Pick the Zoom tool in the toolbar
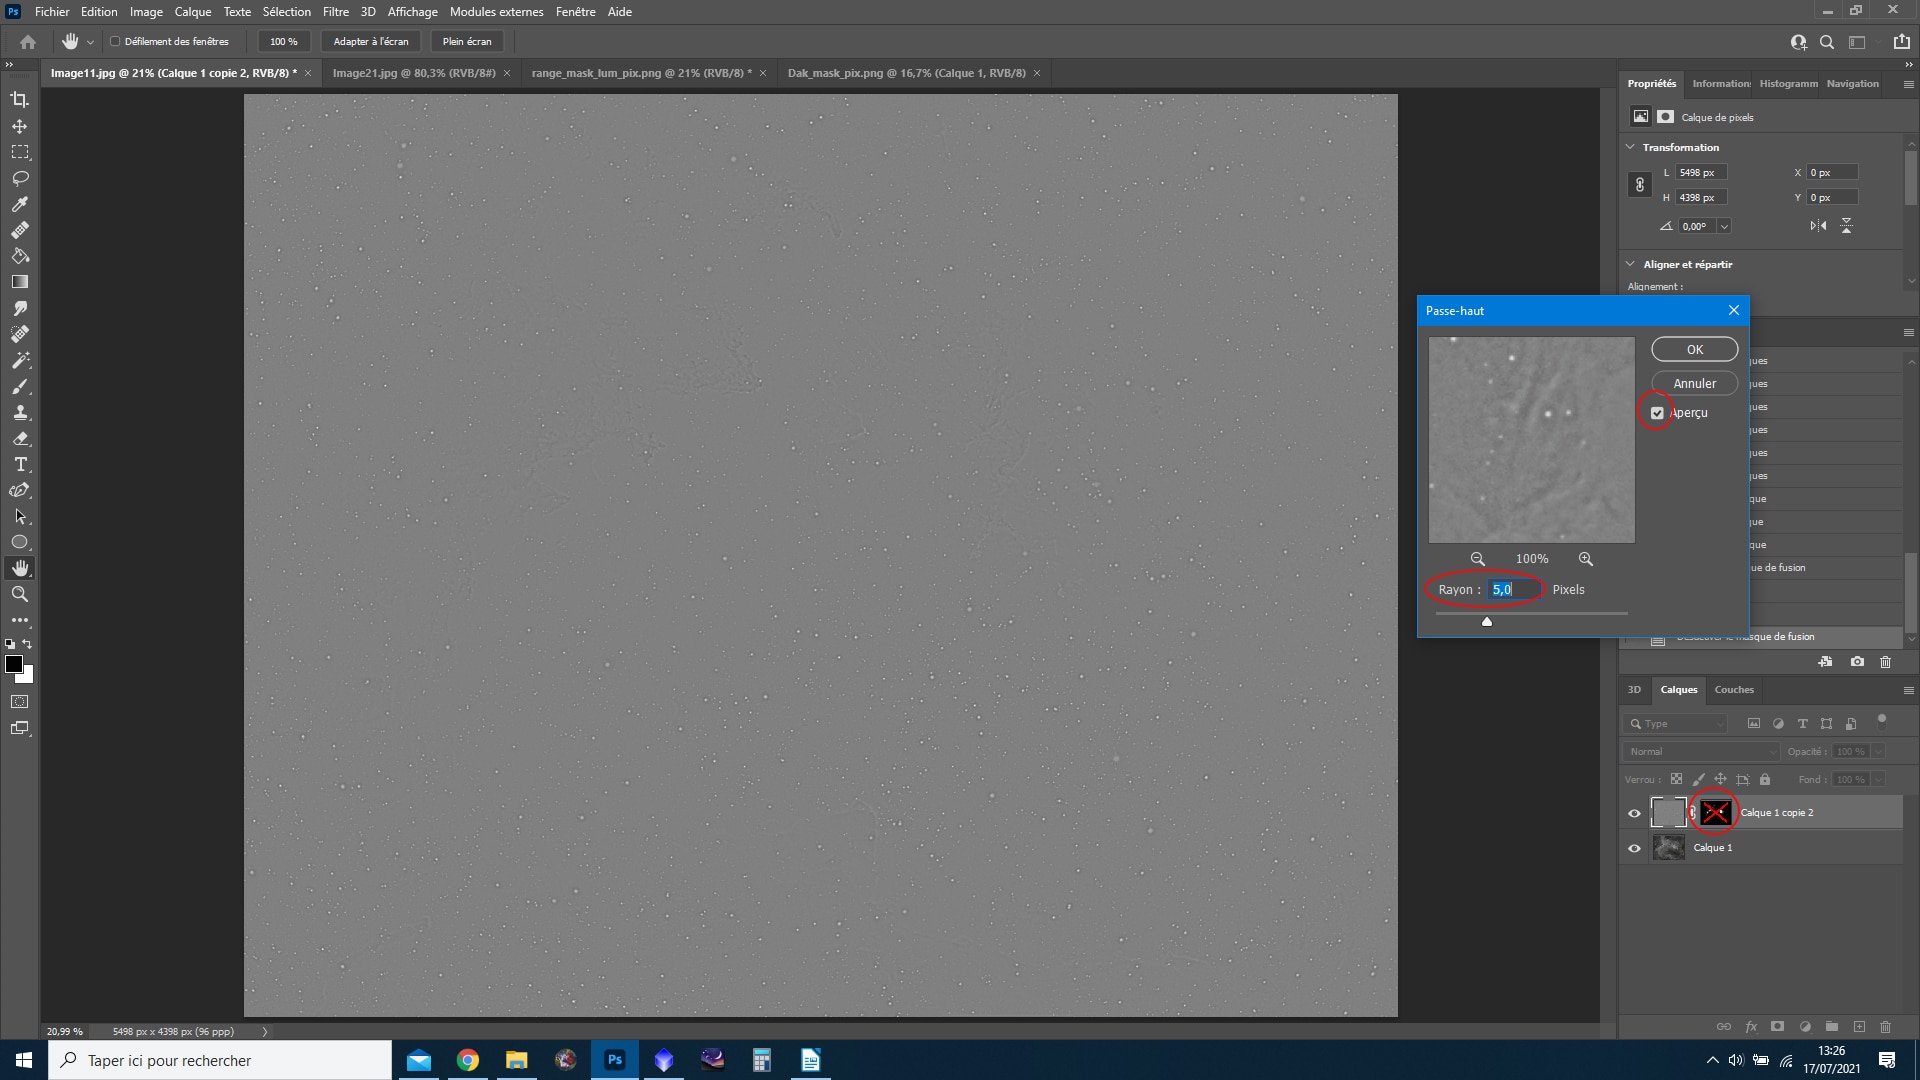Image resolution: width=1920 pixels, height=1080 pixels. click(x=20, y=594)
